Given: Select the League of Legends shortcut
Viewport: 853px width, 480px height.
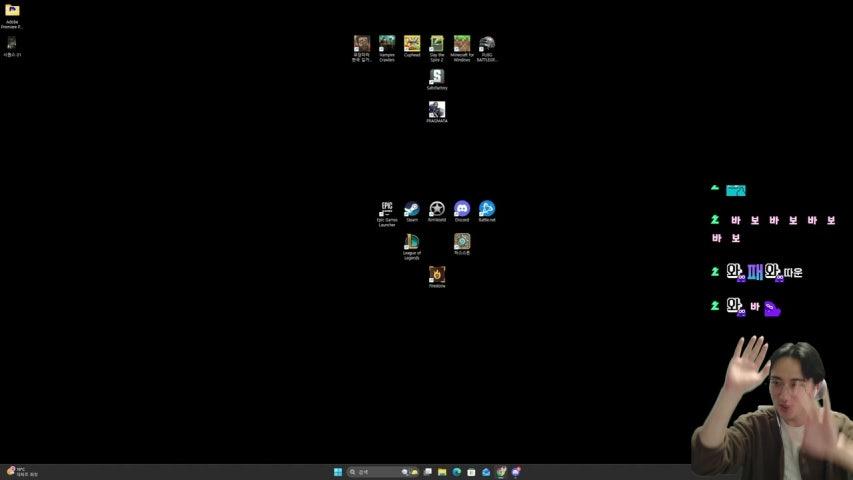Looking at the screenshot, I should [412, 247].
